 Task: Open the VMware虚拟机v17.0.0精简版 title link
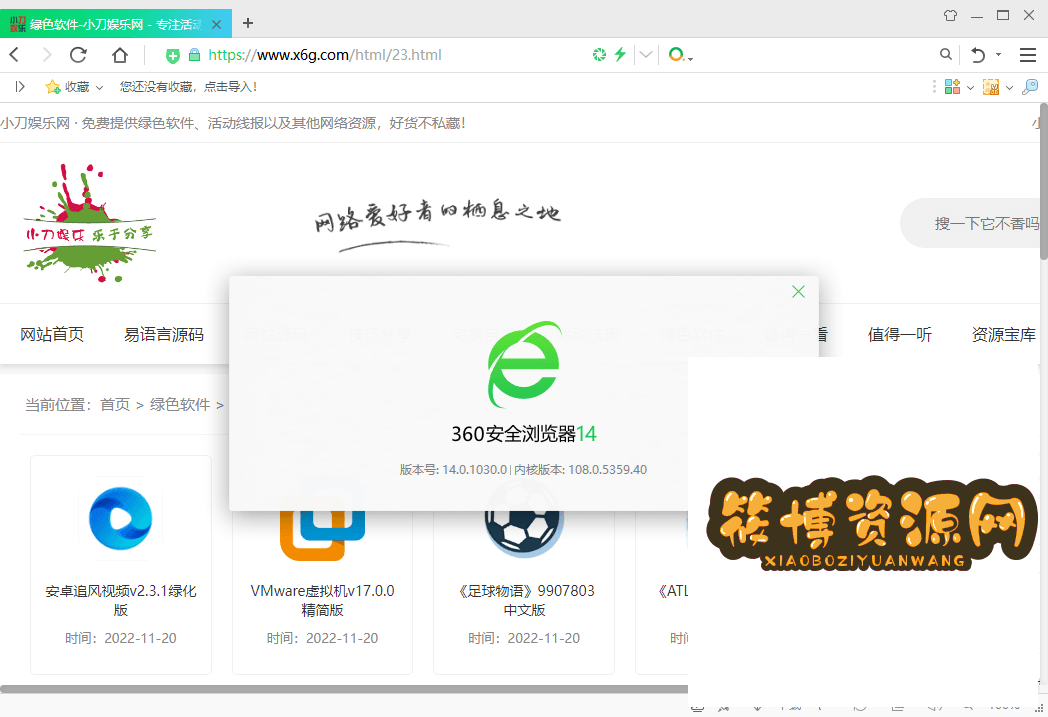tap(322, 600)
